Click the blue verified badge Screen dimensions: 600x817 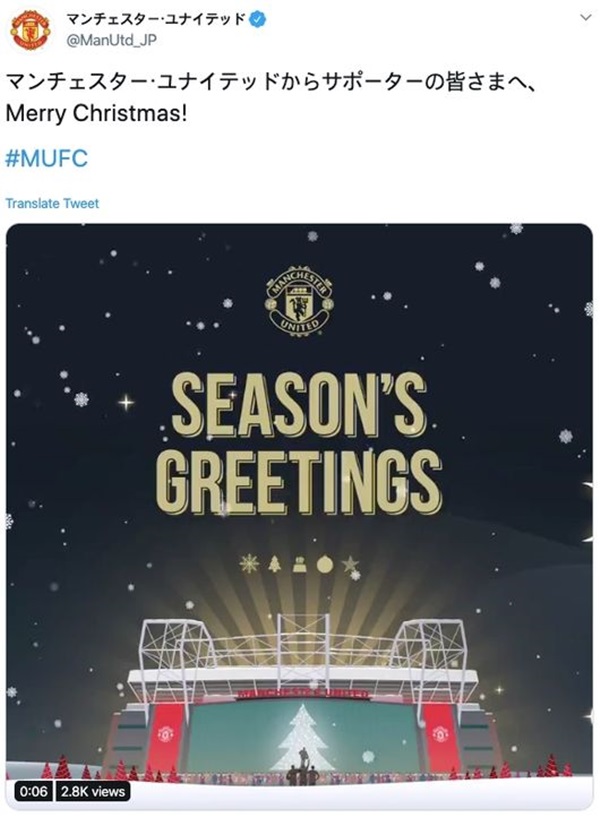pyautogui.click(x=258, y=20)
